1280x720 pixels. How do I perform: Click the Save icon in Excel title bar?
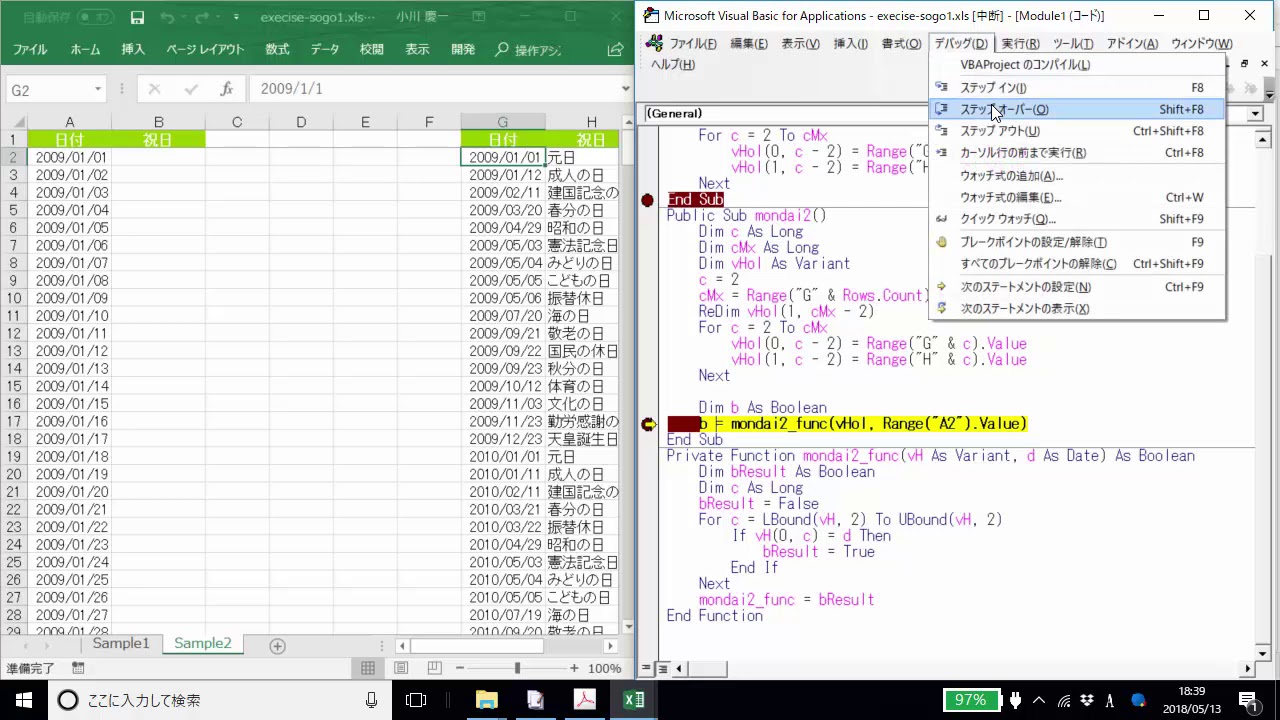[x=137, y=17]
